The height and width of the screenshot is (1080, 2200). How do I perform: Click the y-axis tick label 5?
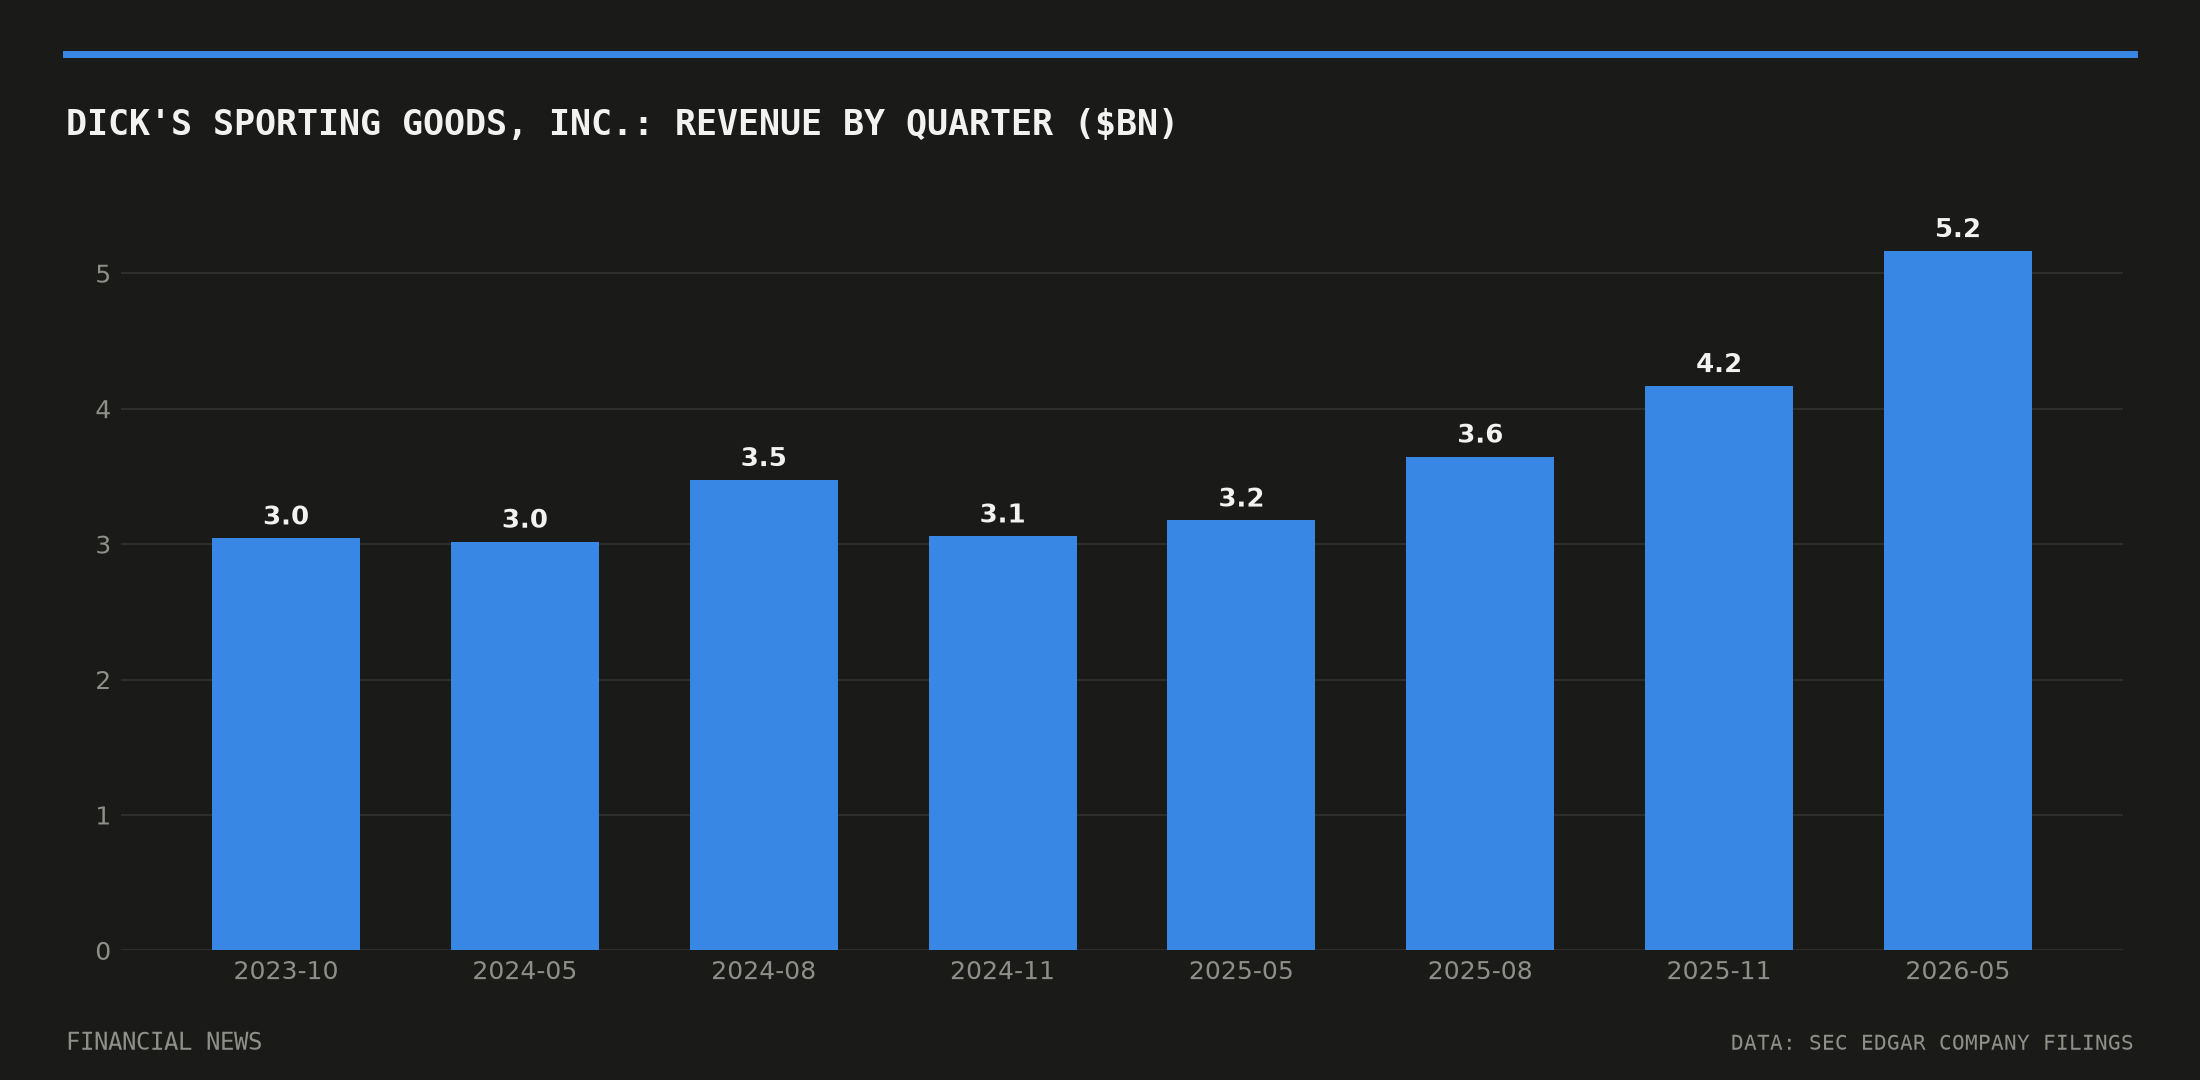point(103,274)
